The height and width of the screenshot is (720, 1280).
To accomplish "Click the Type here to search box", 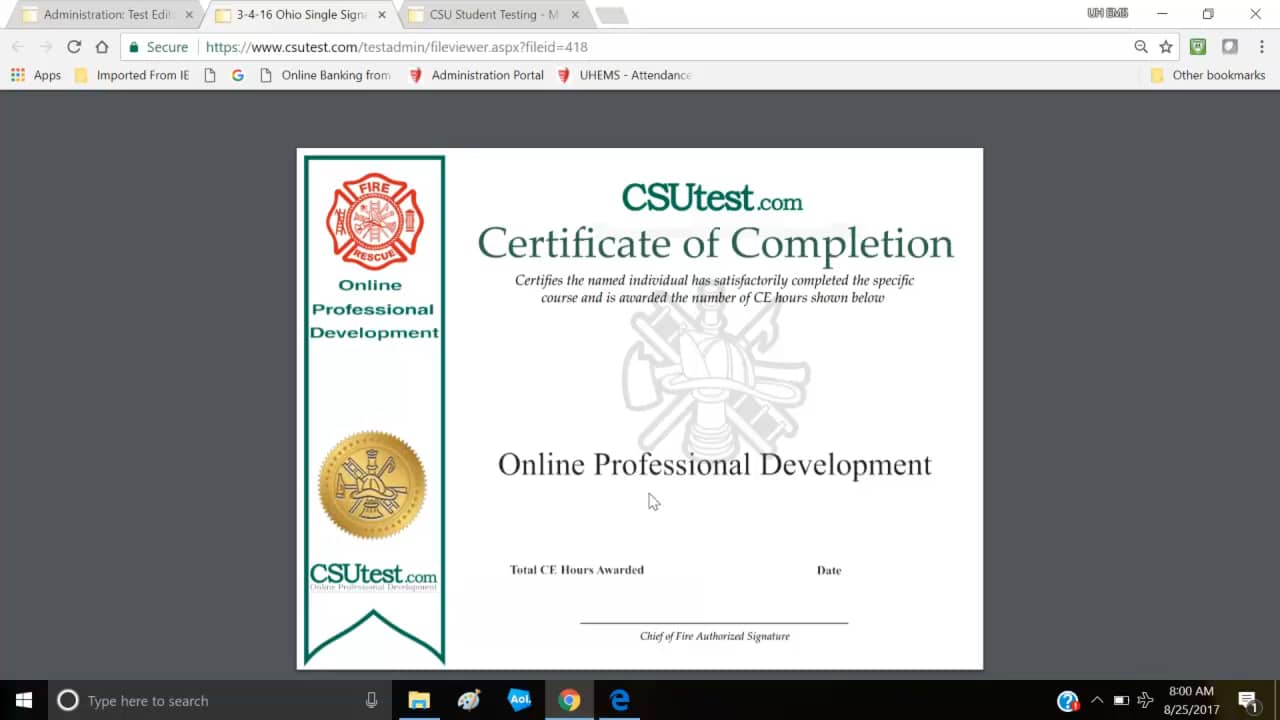I will [220, 700].
